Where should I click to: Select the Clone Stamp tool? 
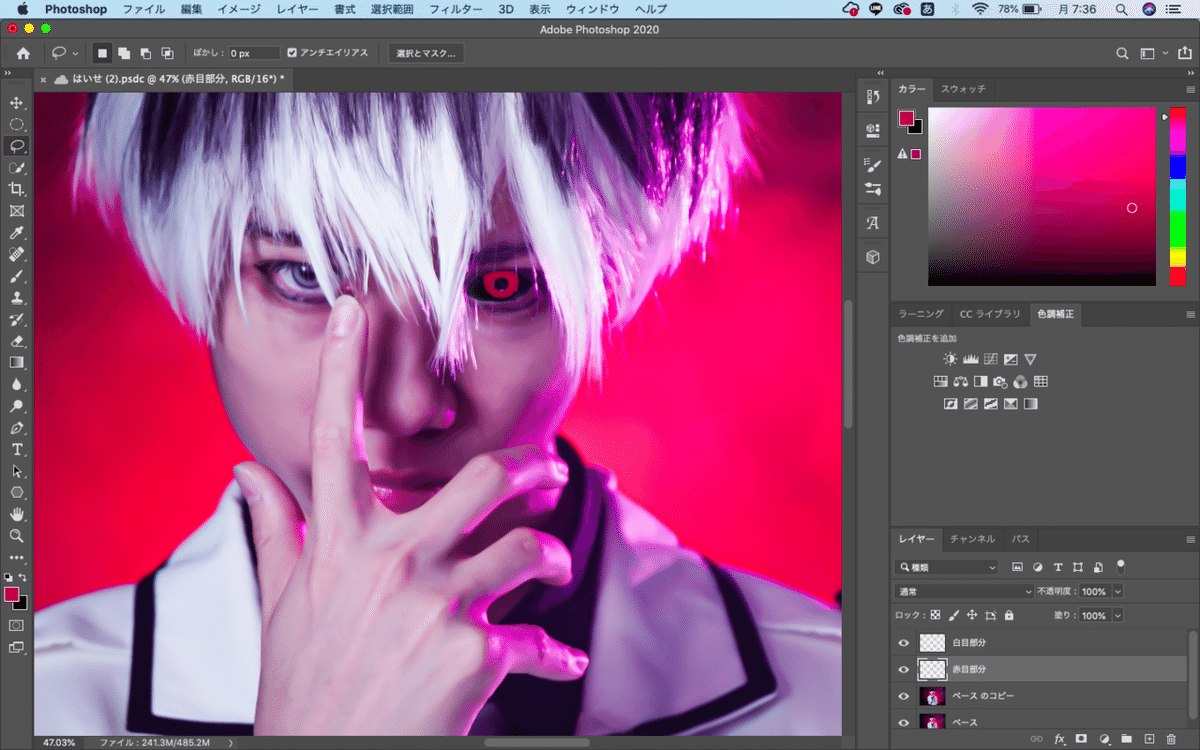[17, 298]
